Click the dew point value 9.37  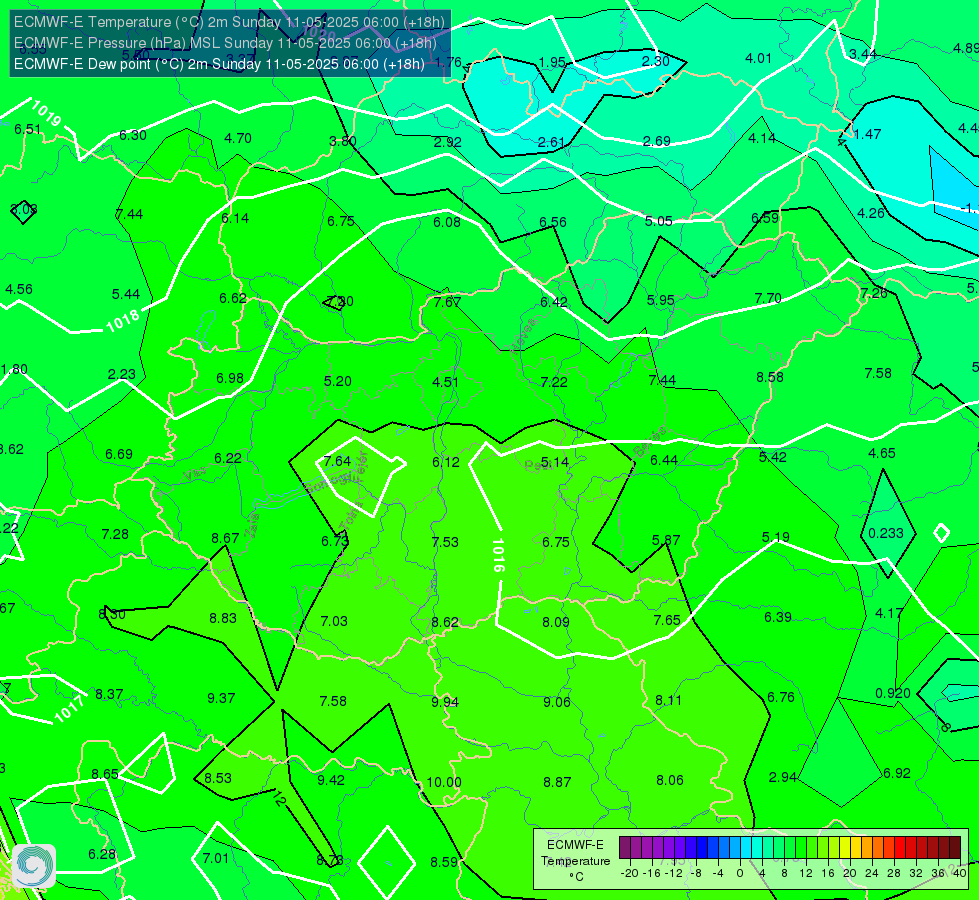click(221, 698)
